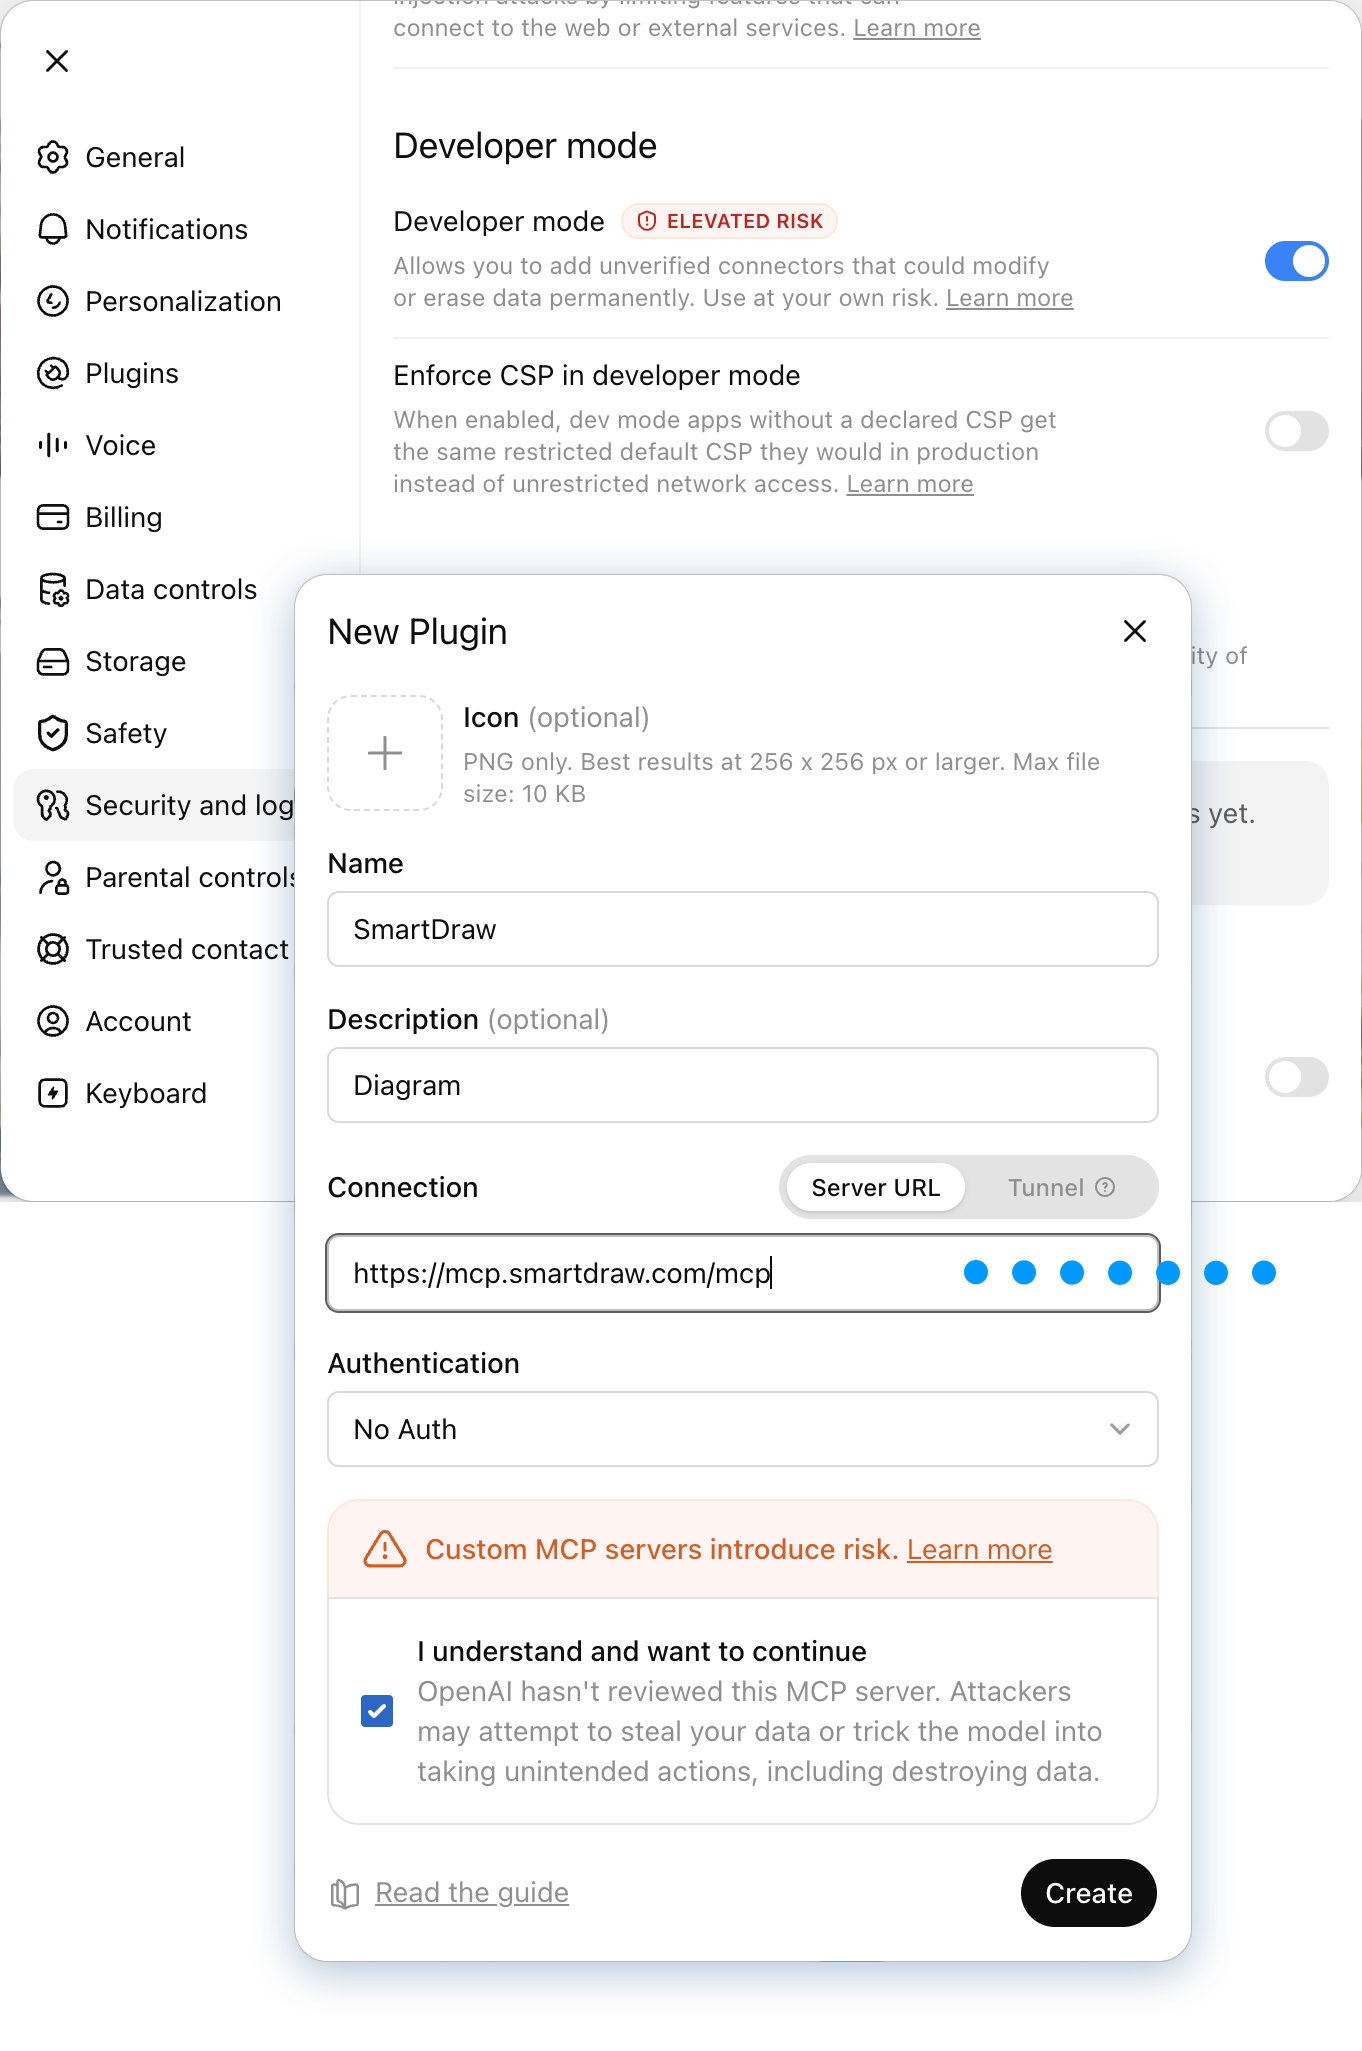This screenshot has width=1362, height=2051.
Task: Click the Tunnel help question-mark icon
Action: [1105, 1187]
